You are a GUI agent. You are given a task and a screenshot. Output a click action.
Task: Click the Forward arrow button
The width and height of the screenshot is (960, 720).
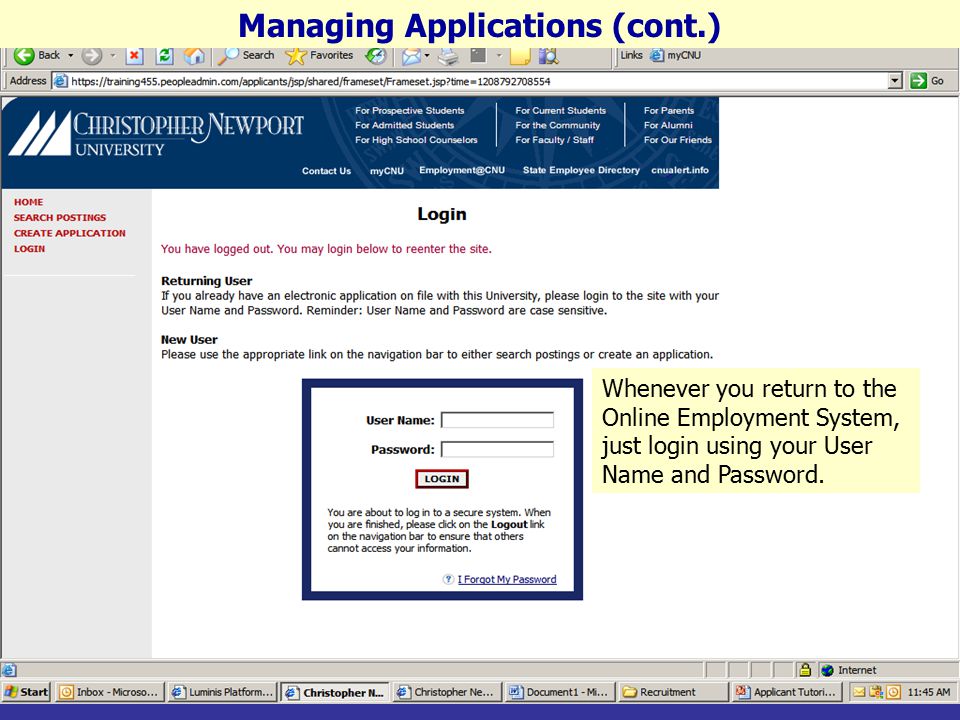(x=92, y=56)
